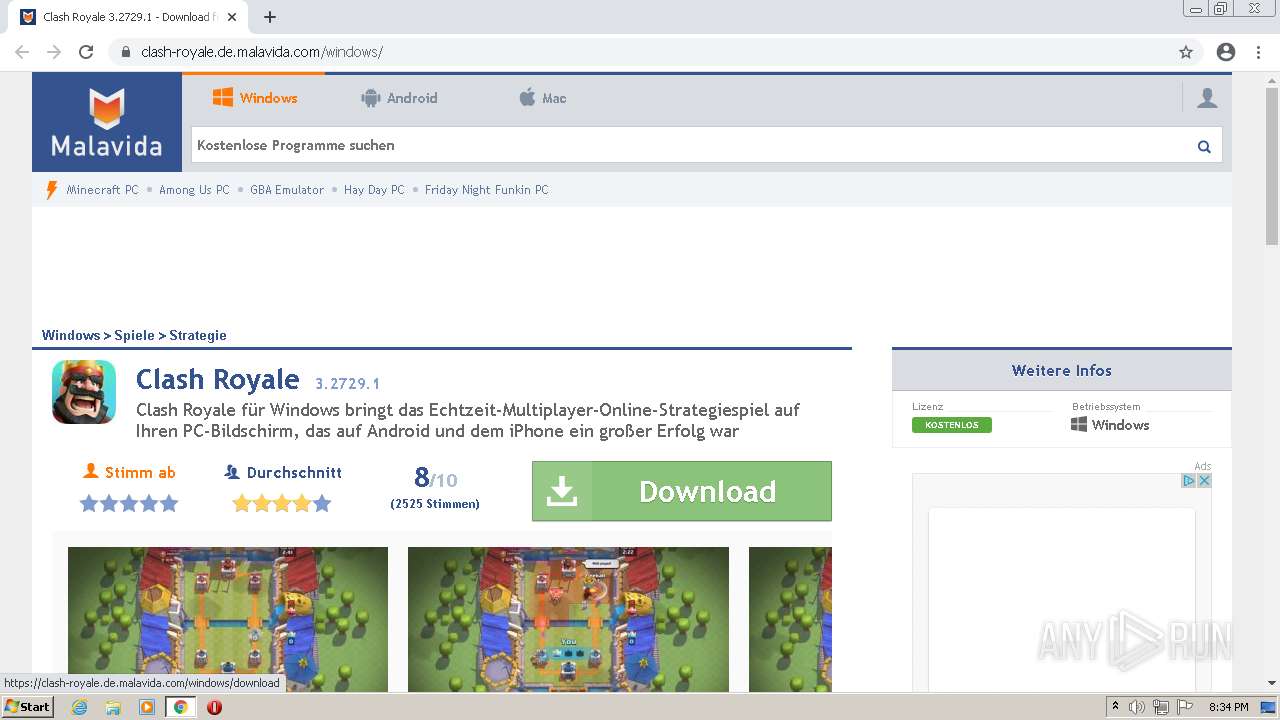Click the magnifier search icon

pos(1204,147)
